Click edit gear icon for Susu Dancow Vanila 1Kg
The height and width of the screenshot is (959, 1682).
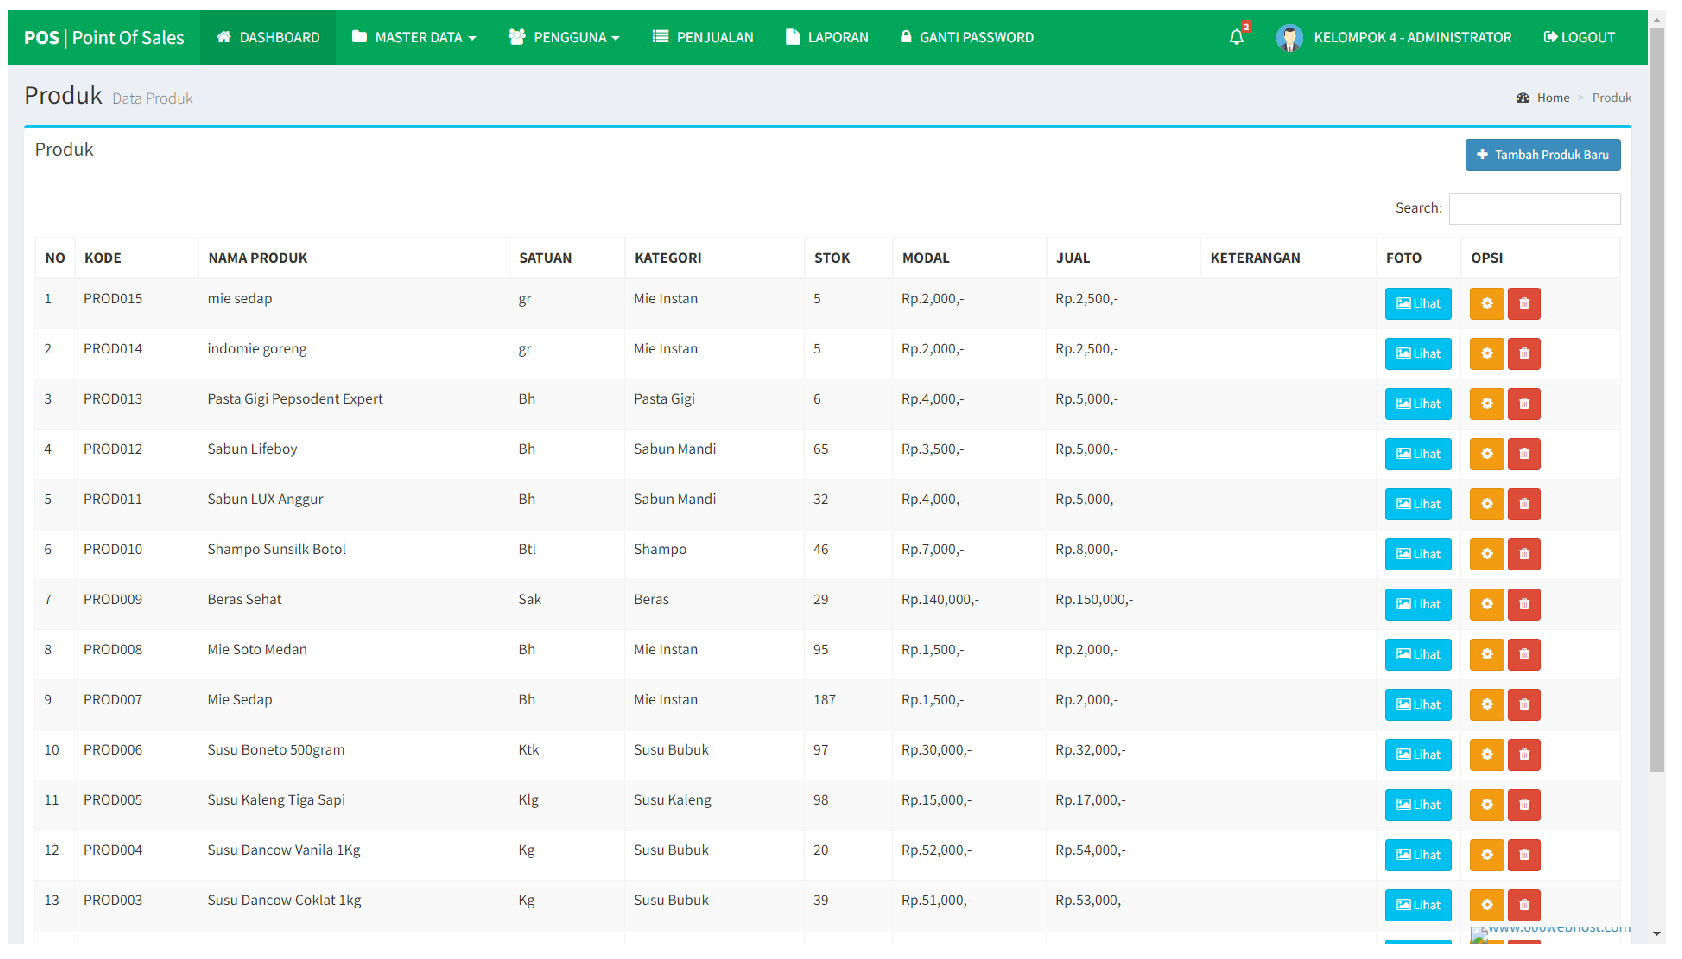click(x=1486, y=855)
